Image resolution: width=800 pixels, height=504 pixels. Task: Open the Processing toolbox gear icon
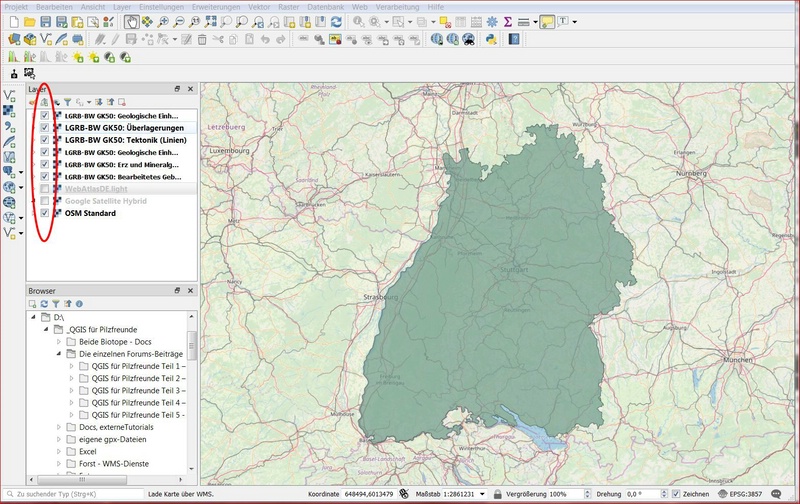pyautogui.click(x=491, y=21)
